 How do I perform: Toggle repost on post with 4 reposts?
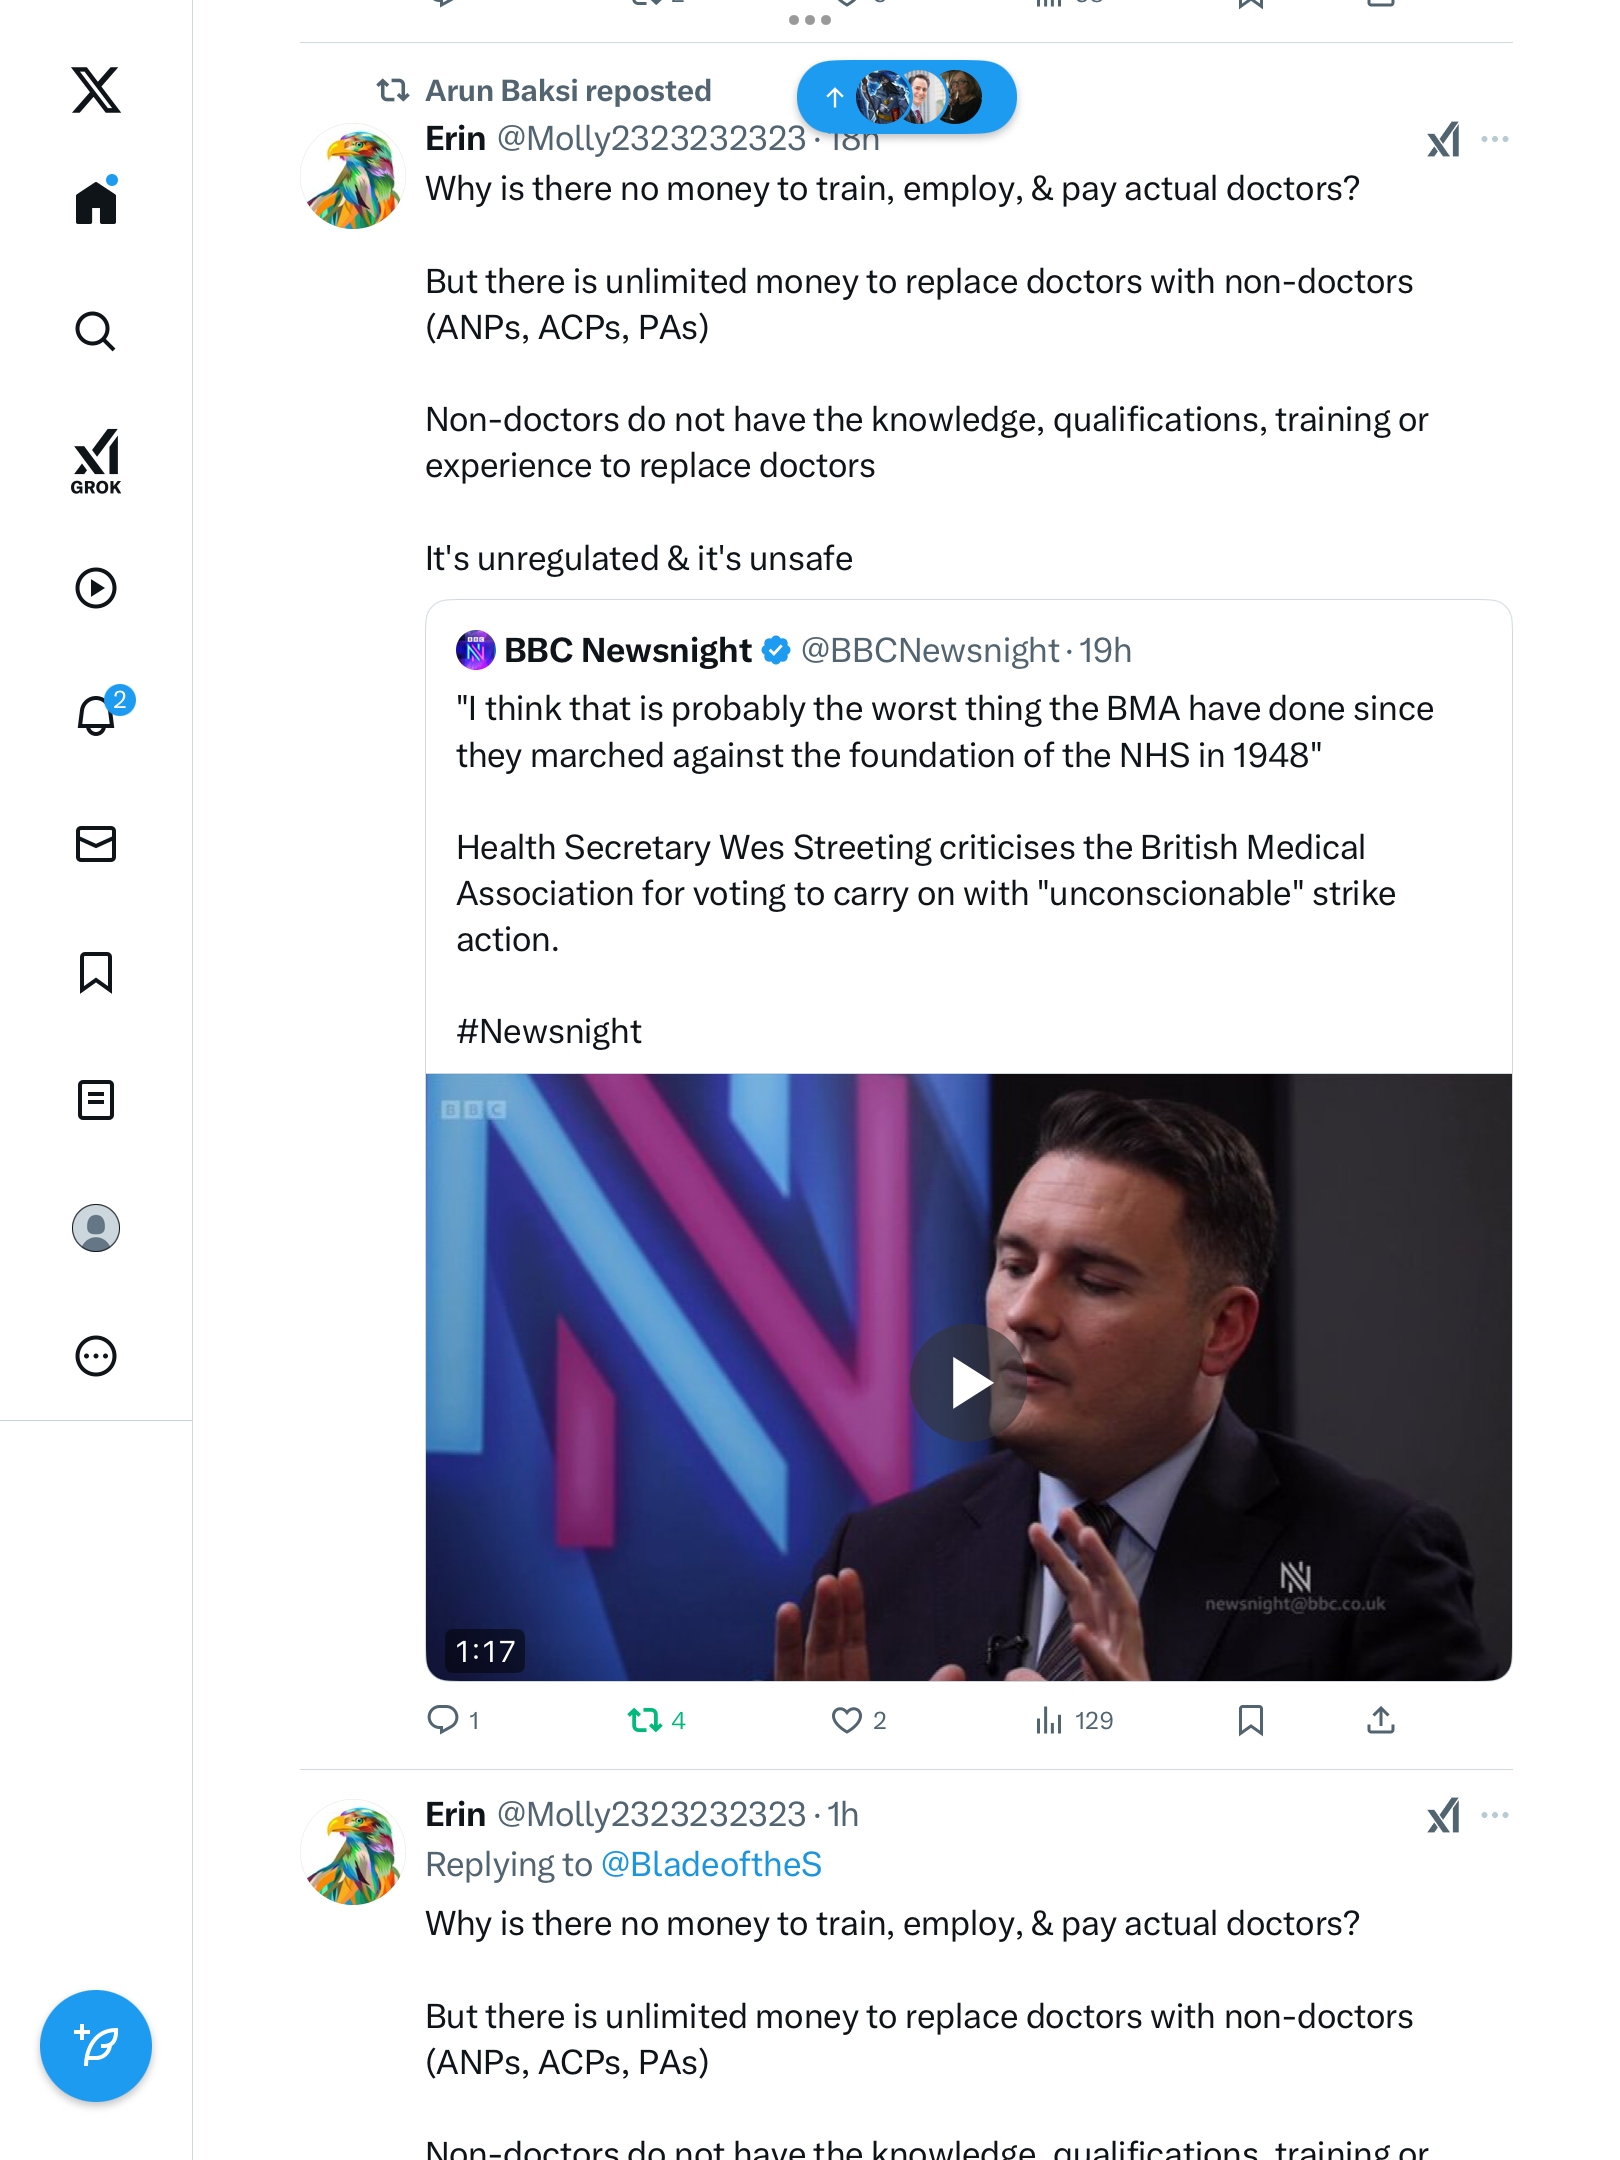click(645, 1720)
